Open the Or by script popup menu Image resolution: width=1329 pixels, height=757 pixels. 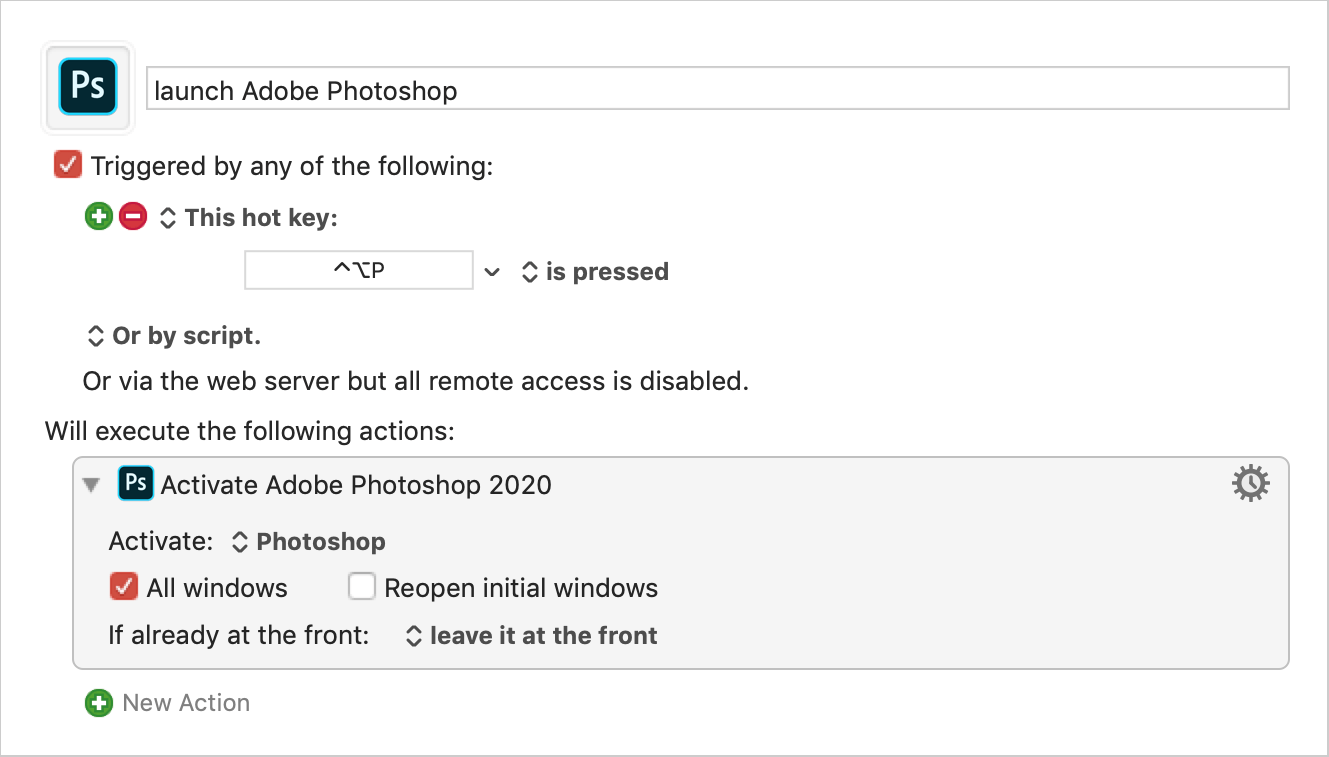(175, 336)
